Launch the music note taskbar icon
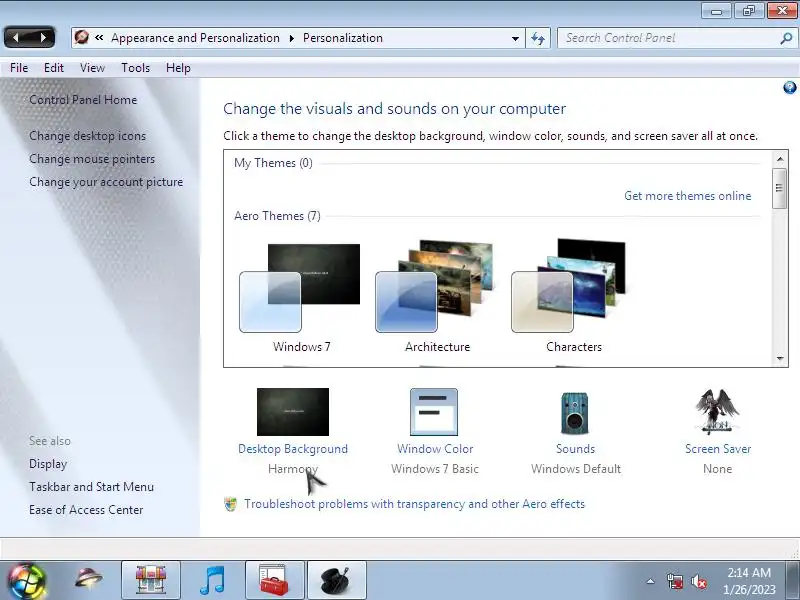 click(x=212, y=580)
